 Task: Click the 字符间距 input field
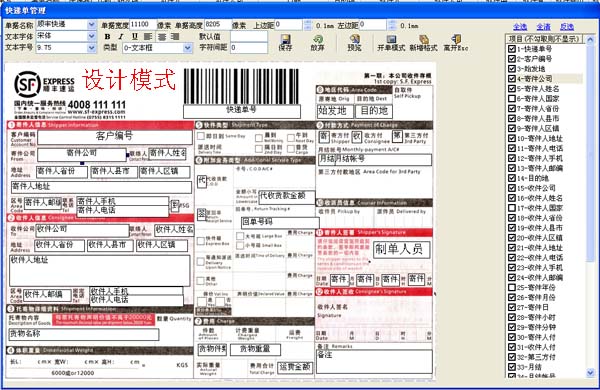point(249,48)
